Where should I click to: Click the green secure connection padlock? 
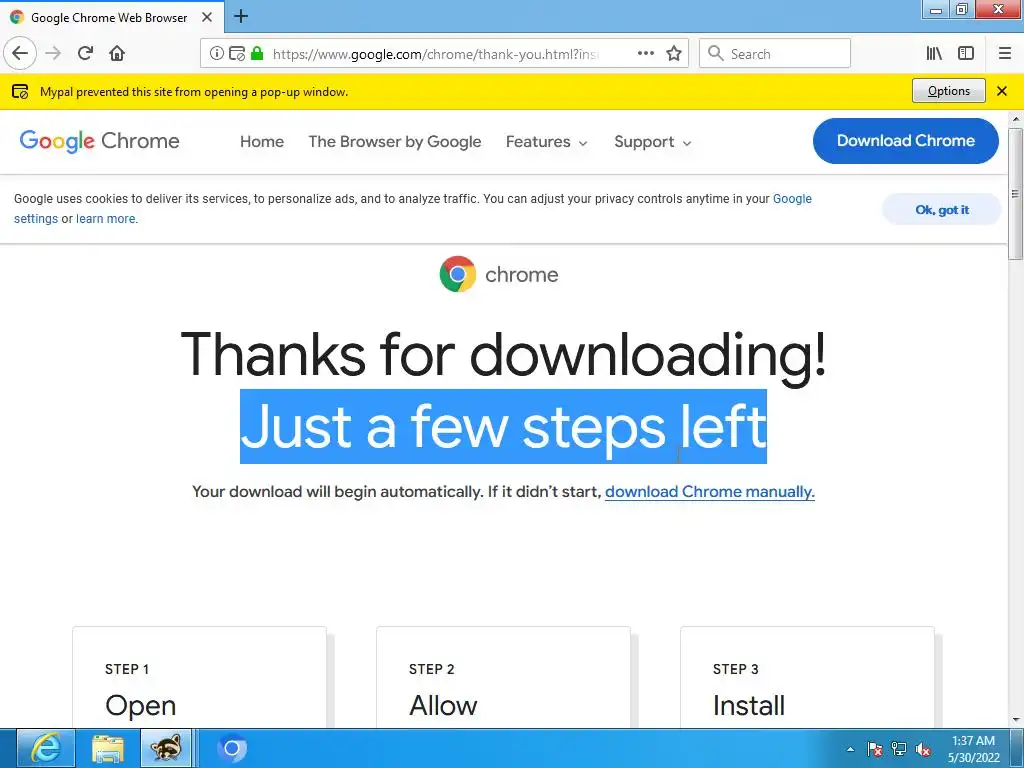point(257,54)
